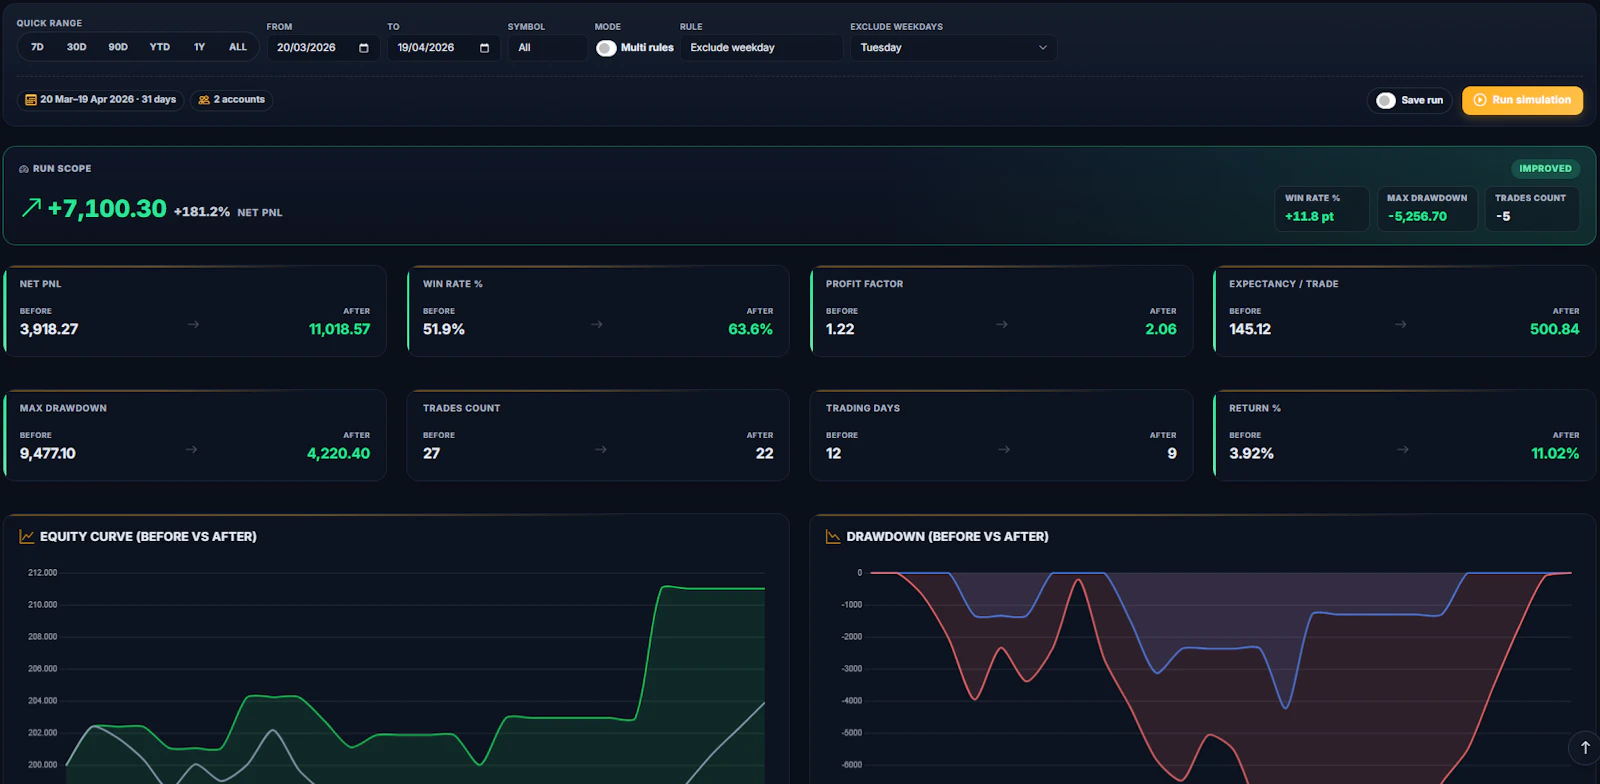Click the Max Drawdown after value 4,220.40
Viewport: 1600px width, 784px height.
[x=338, y=454]
